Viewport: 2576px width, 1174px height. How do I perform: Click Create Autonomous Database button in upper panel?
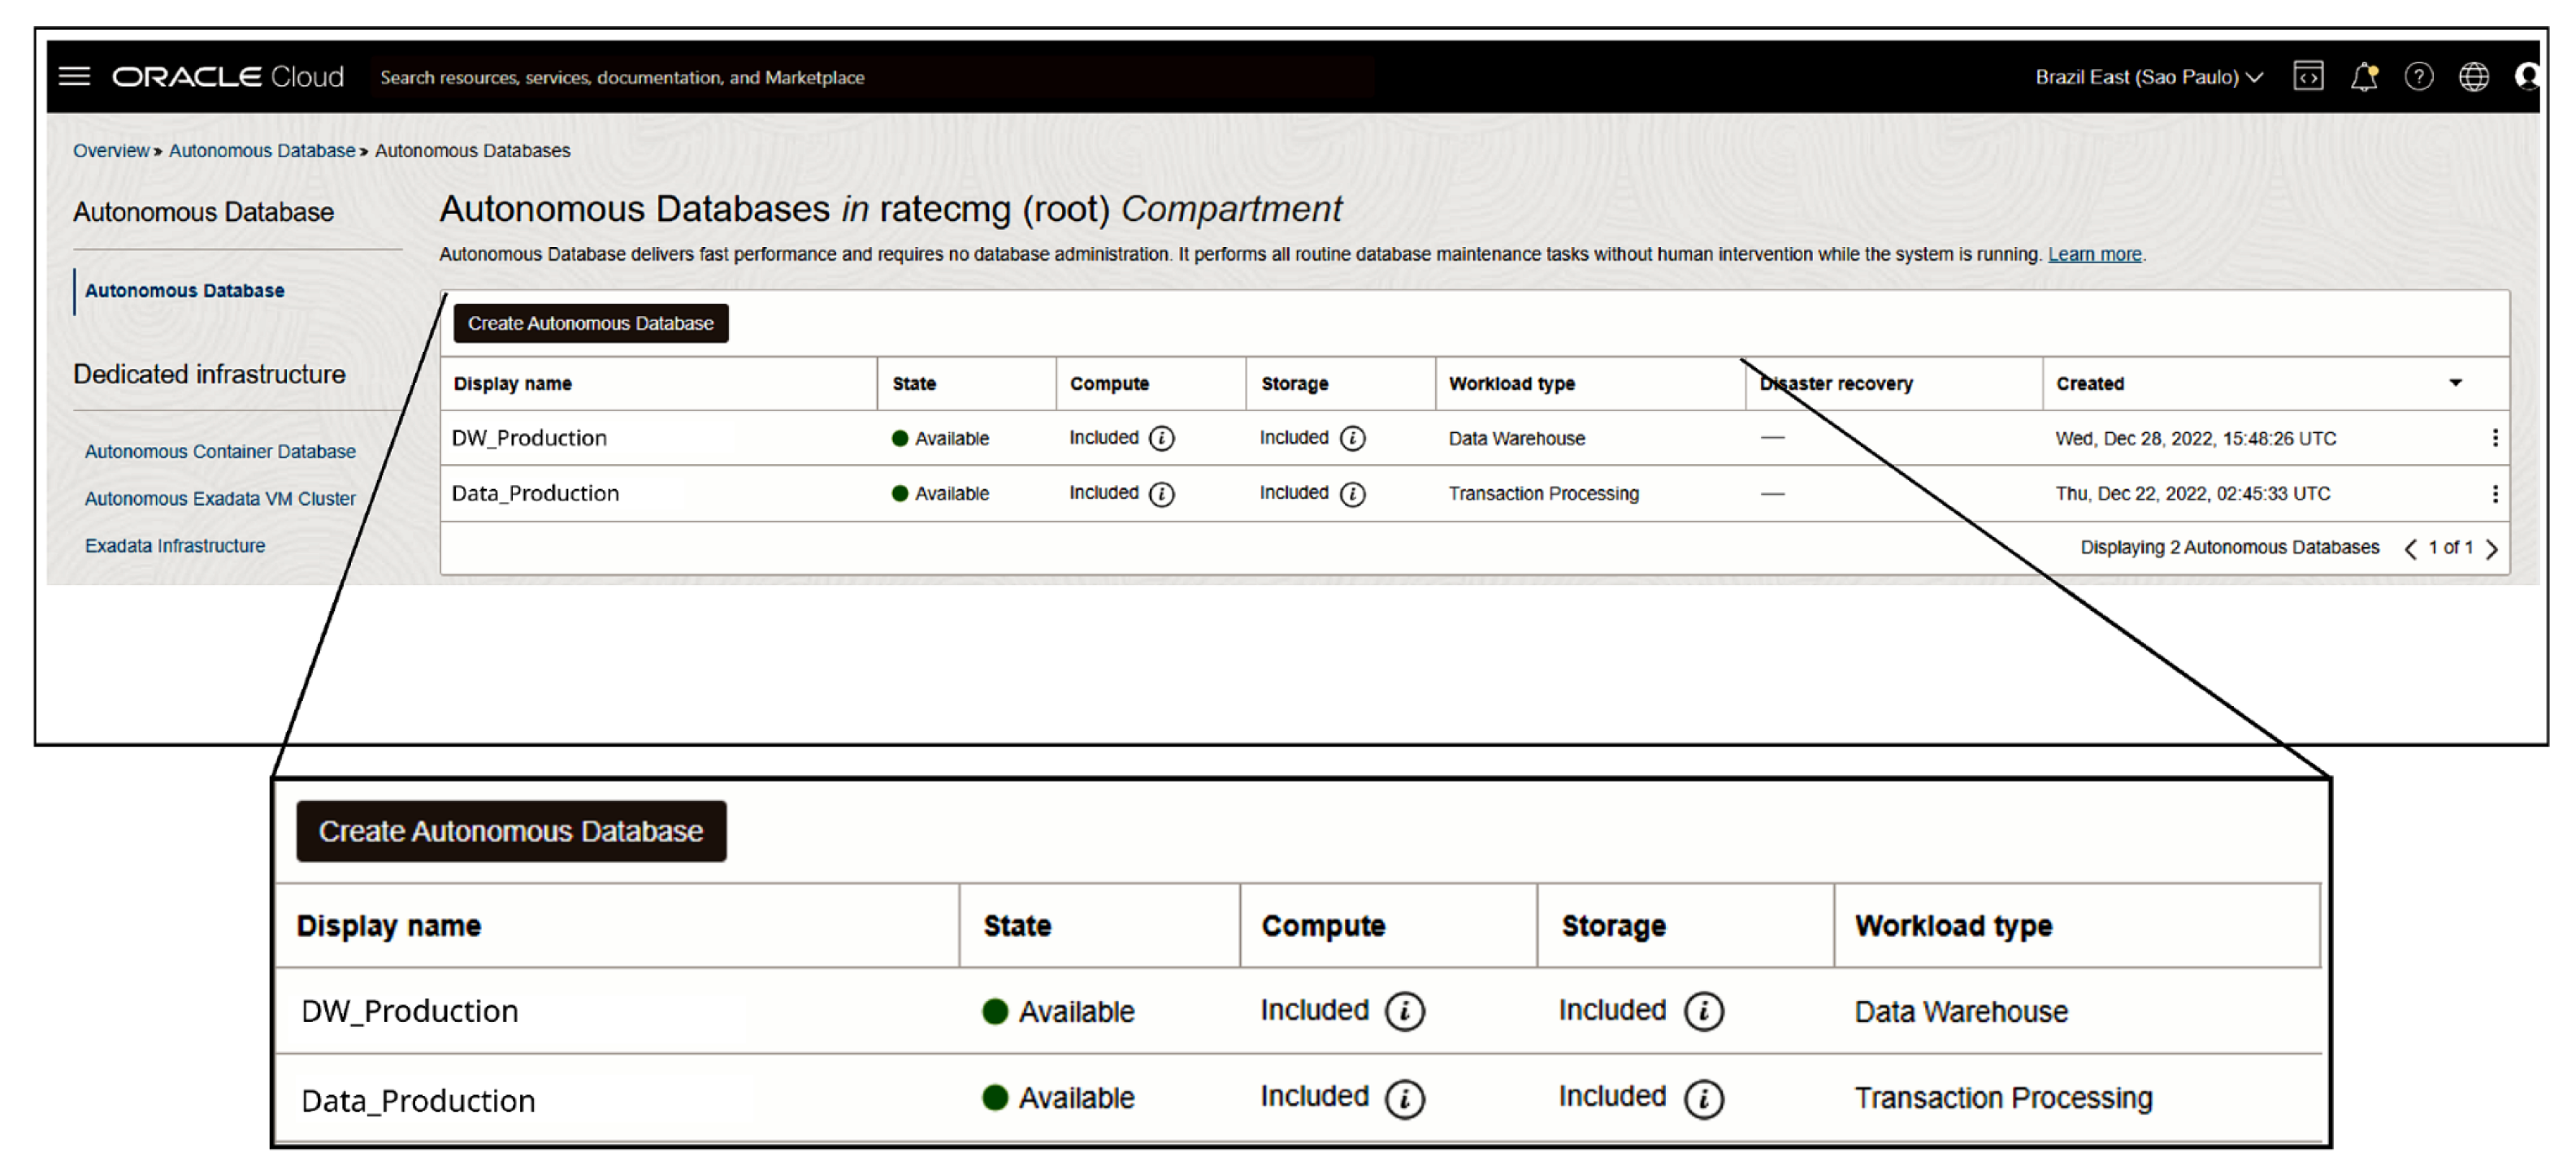click(x=590, y=323)
